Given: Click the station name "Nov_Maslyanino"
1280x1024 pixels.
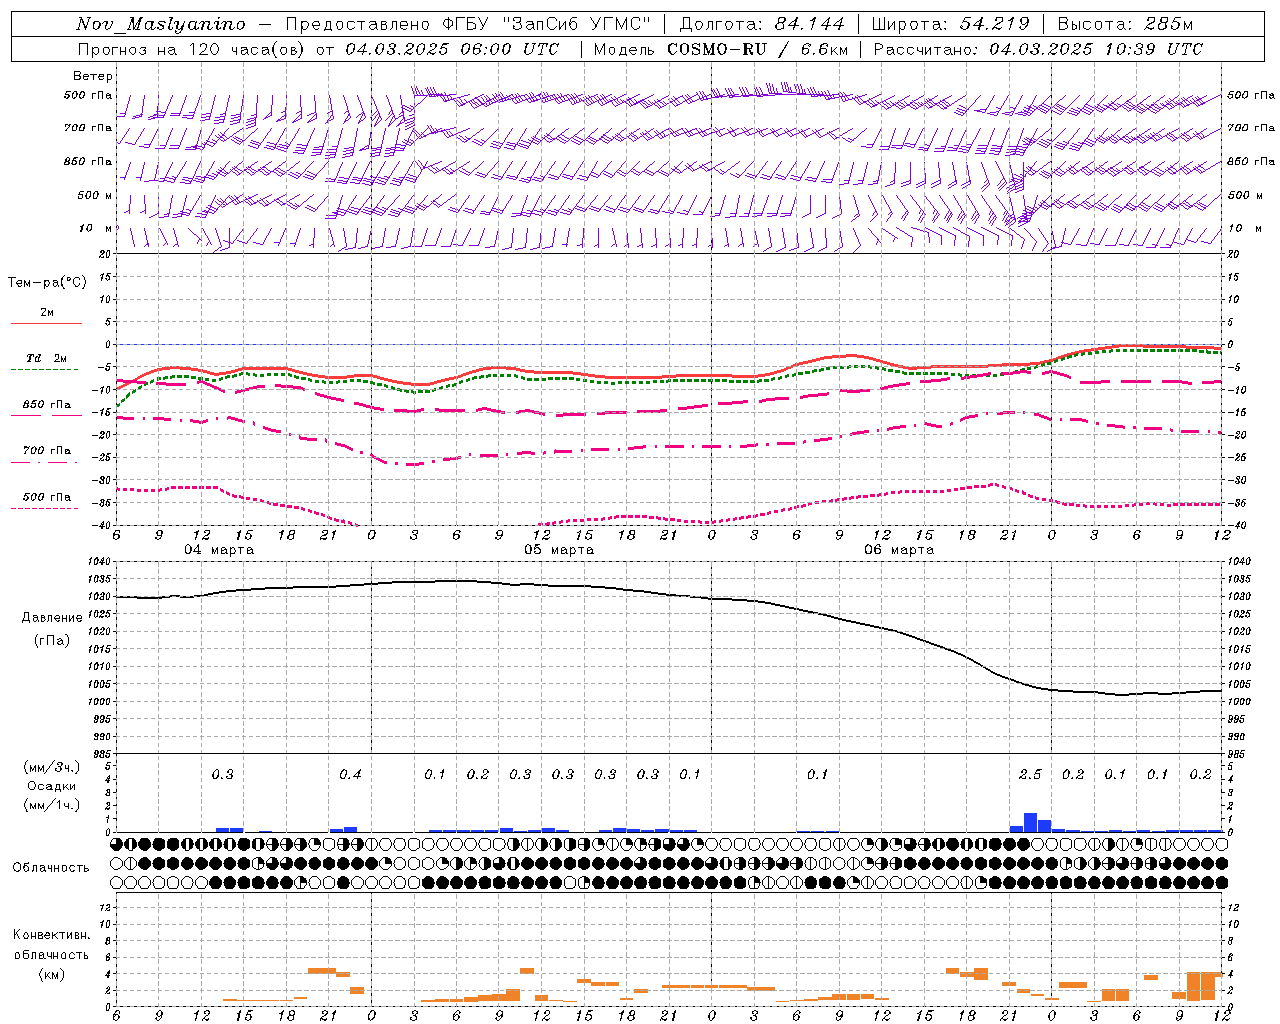Looking at the screenshot, I should pos(161,24).
